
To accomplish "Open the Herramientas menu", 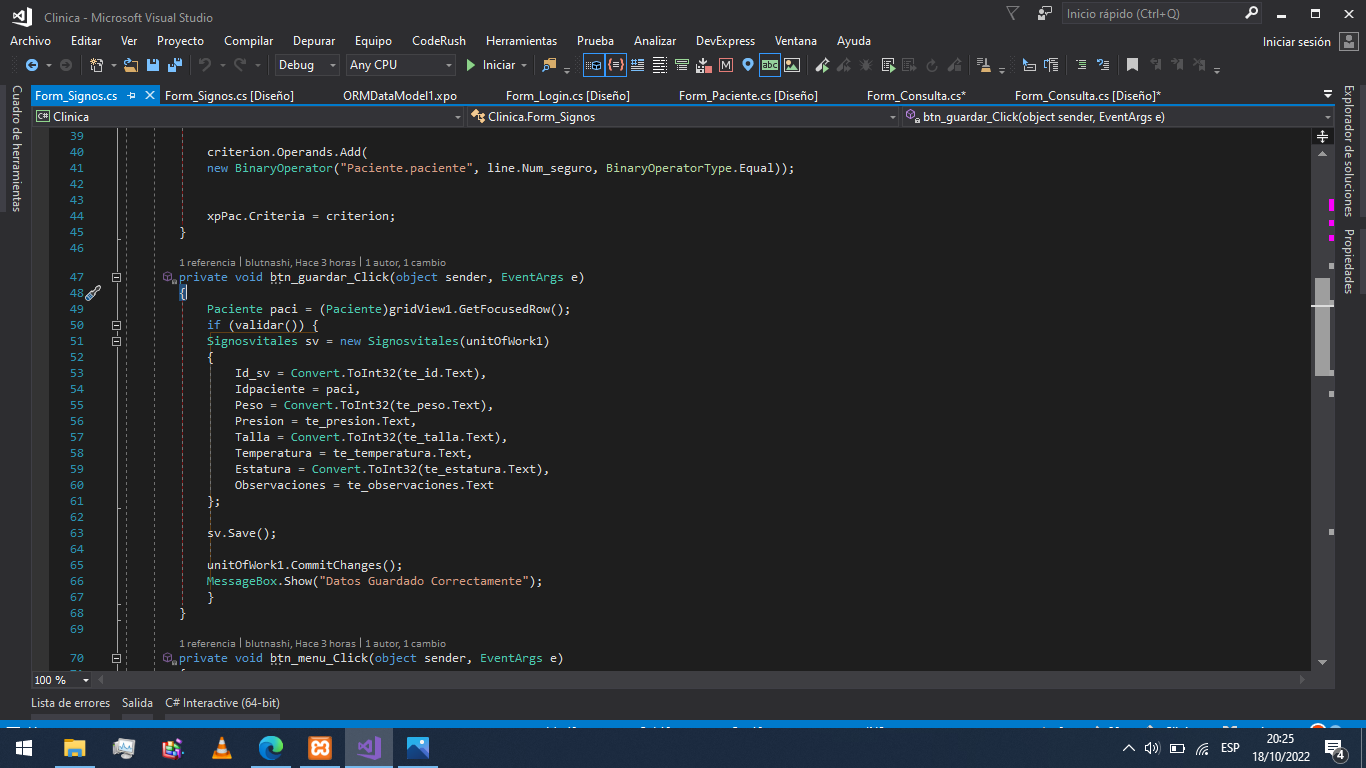I will tap(521, 41).
